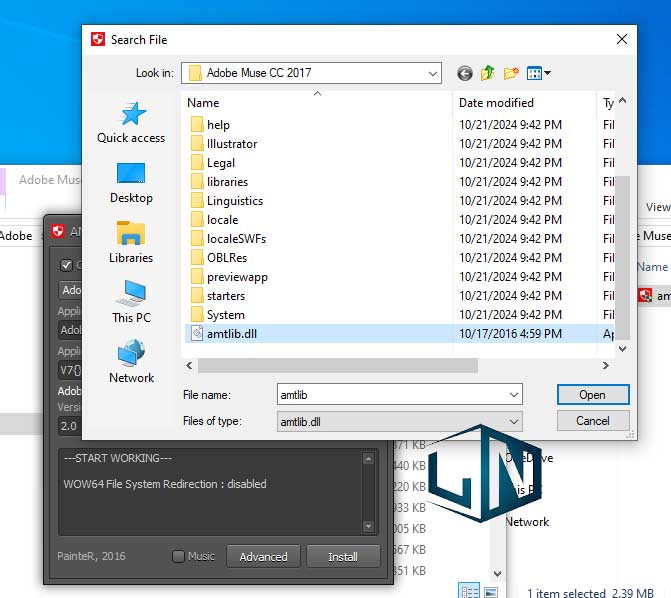Click the Advanced button in patcher

[263, 556]
